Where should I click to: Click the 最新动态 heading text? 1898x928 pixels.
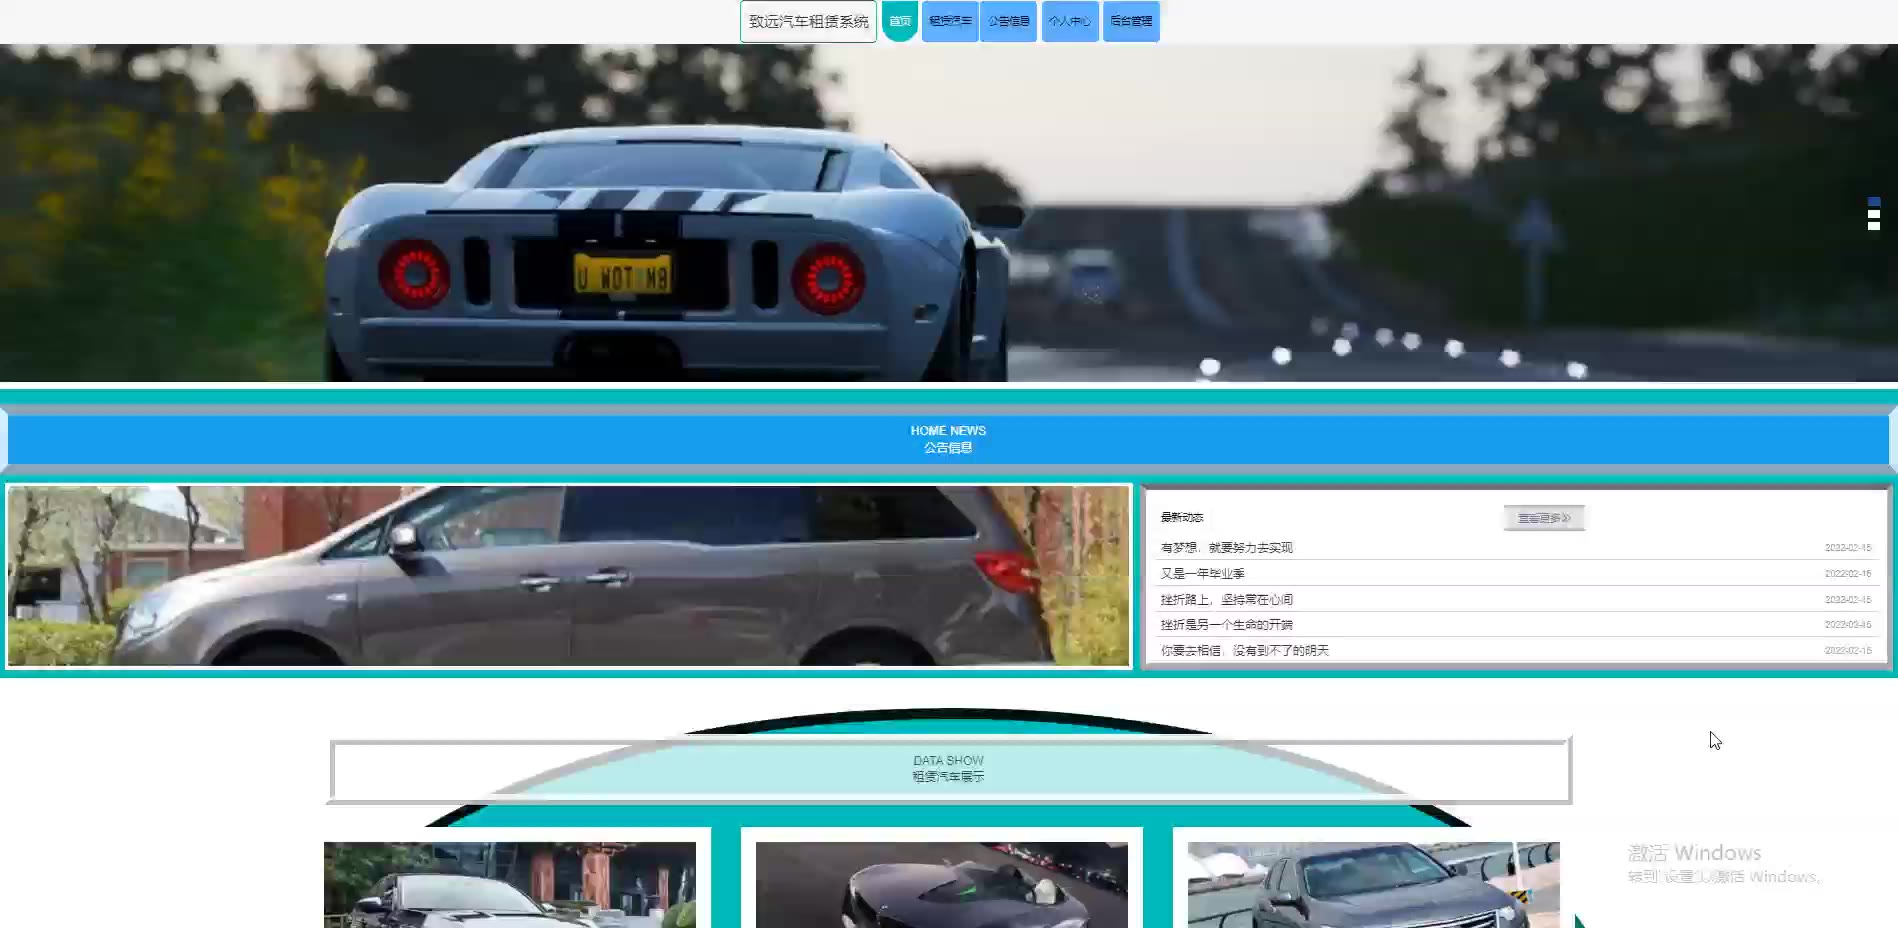1182,518
